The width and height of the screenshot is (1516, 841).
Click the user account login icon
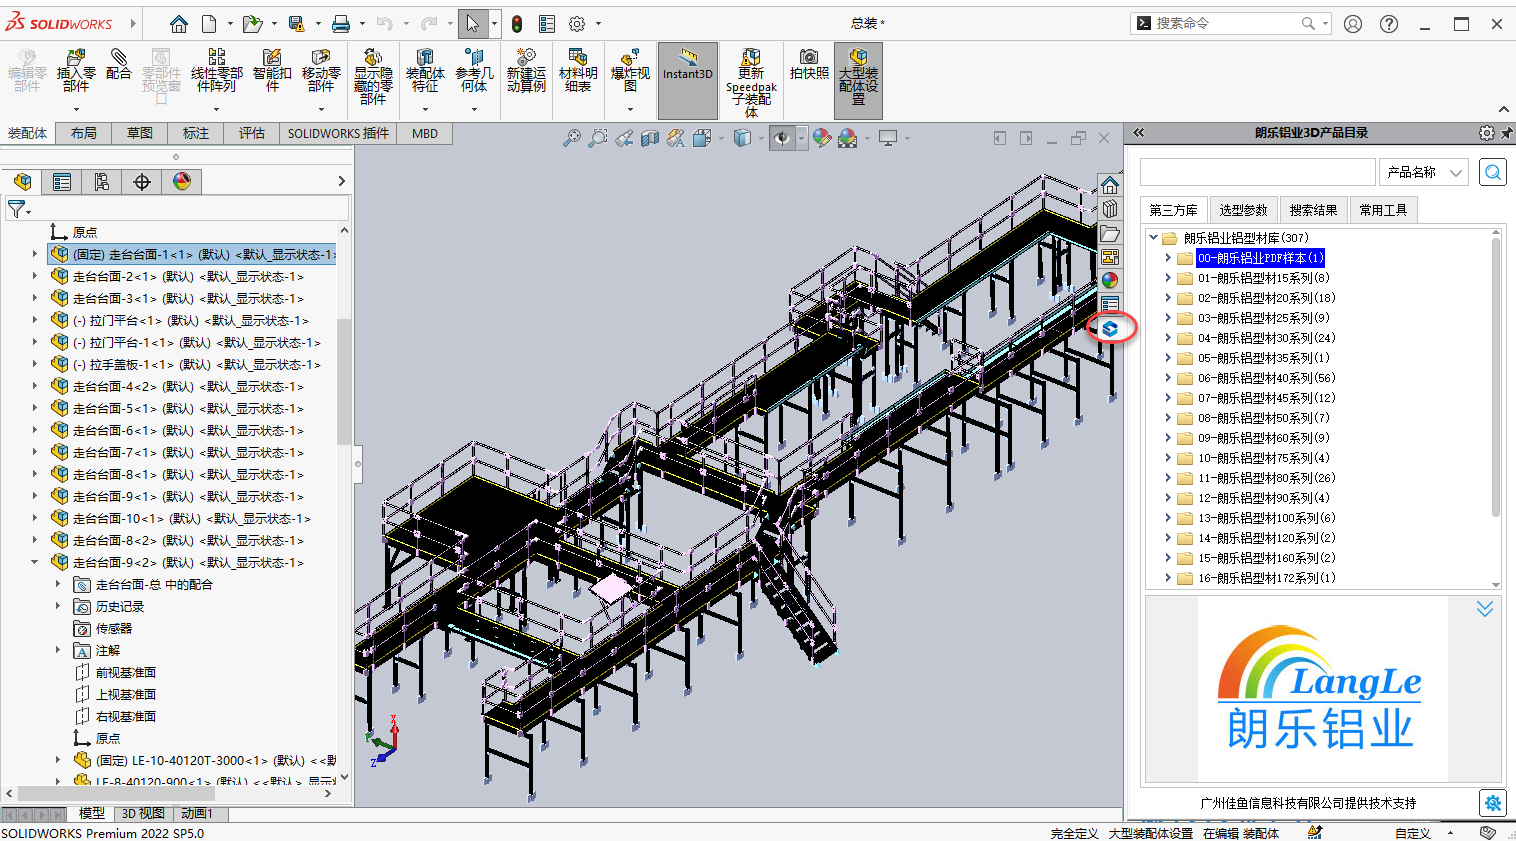click(1353, 24)
